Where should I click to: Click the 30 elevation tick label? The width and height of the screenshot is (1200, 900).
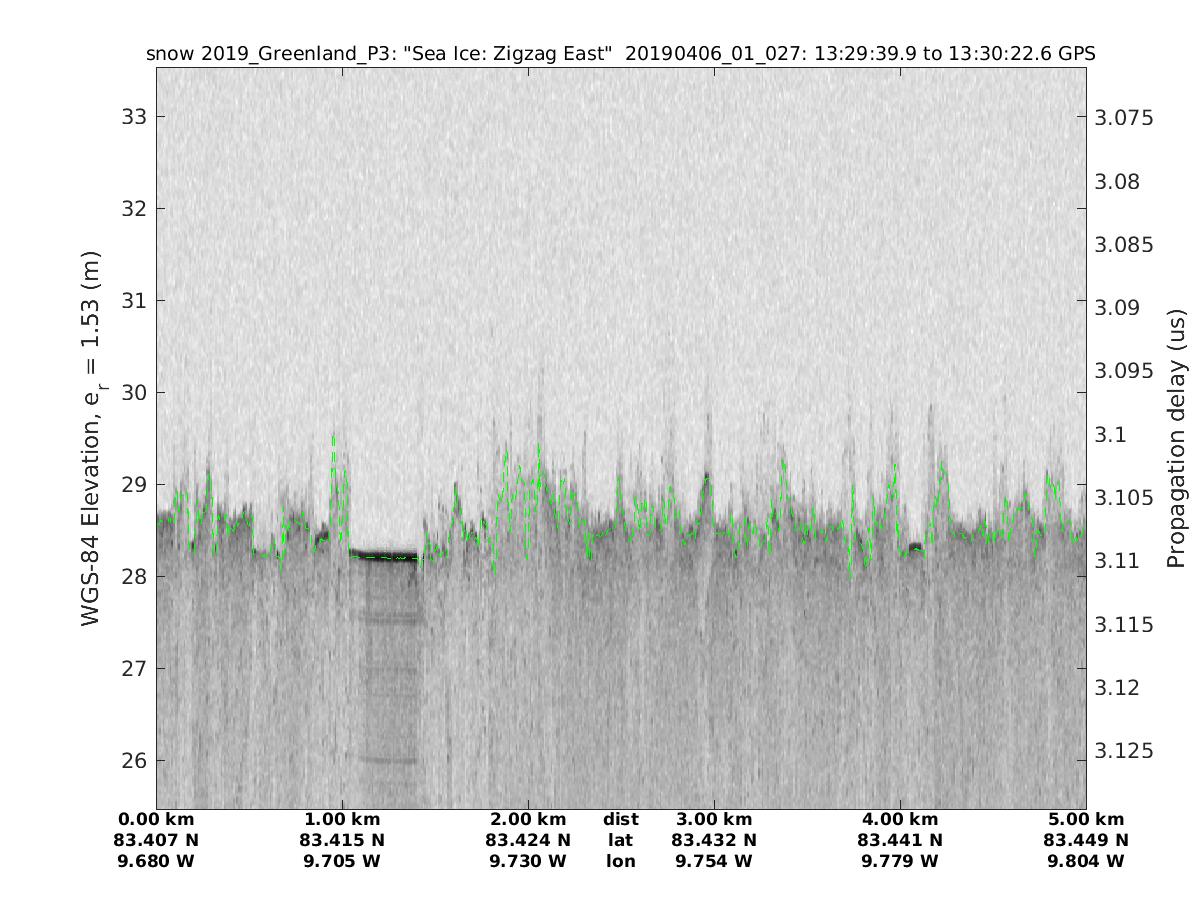(x=134, y=393)
